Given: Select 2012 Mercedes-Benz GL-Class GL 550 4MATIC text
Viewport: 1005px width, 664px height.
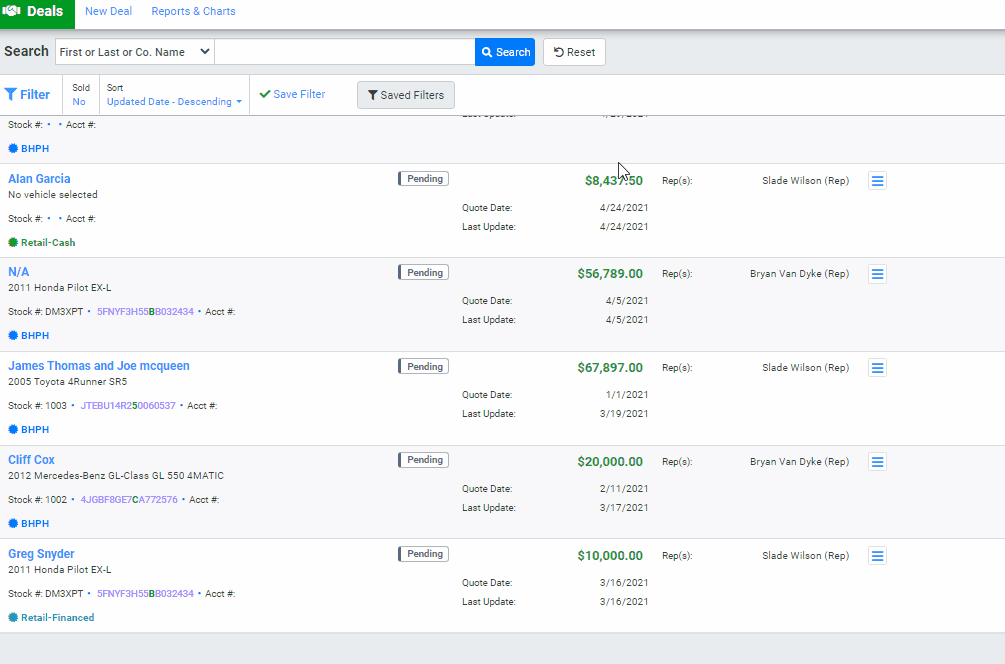Looking at the screenshot, I should tap(116, 476).
